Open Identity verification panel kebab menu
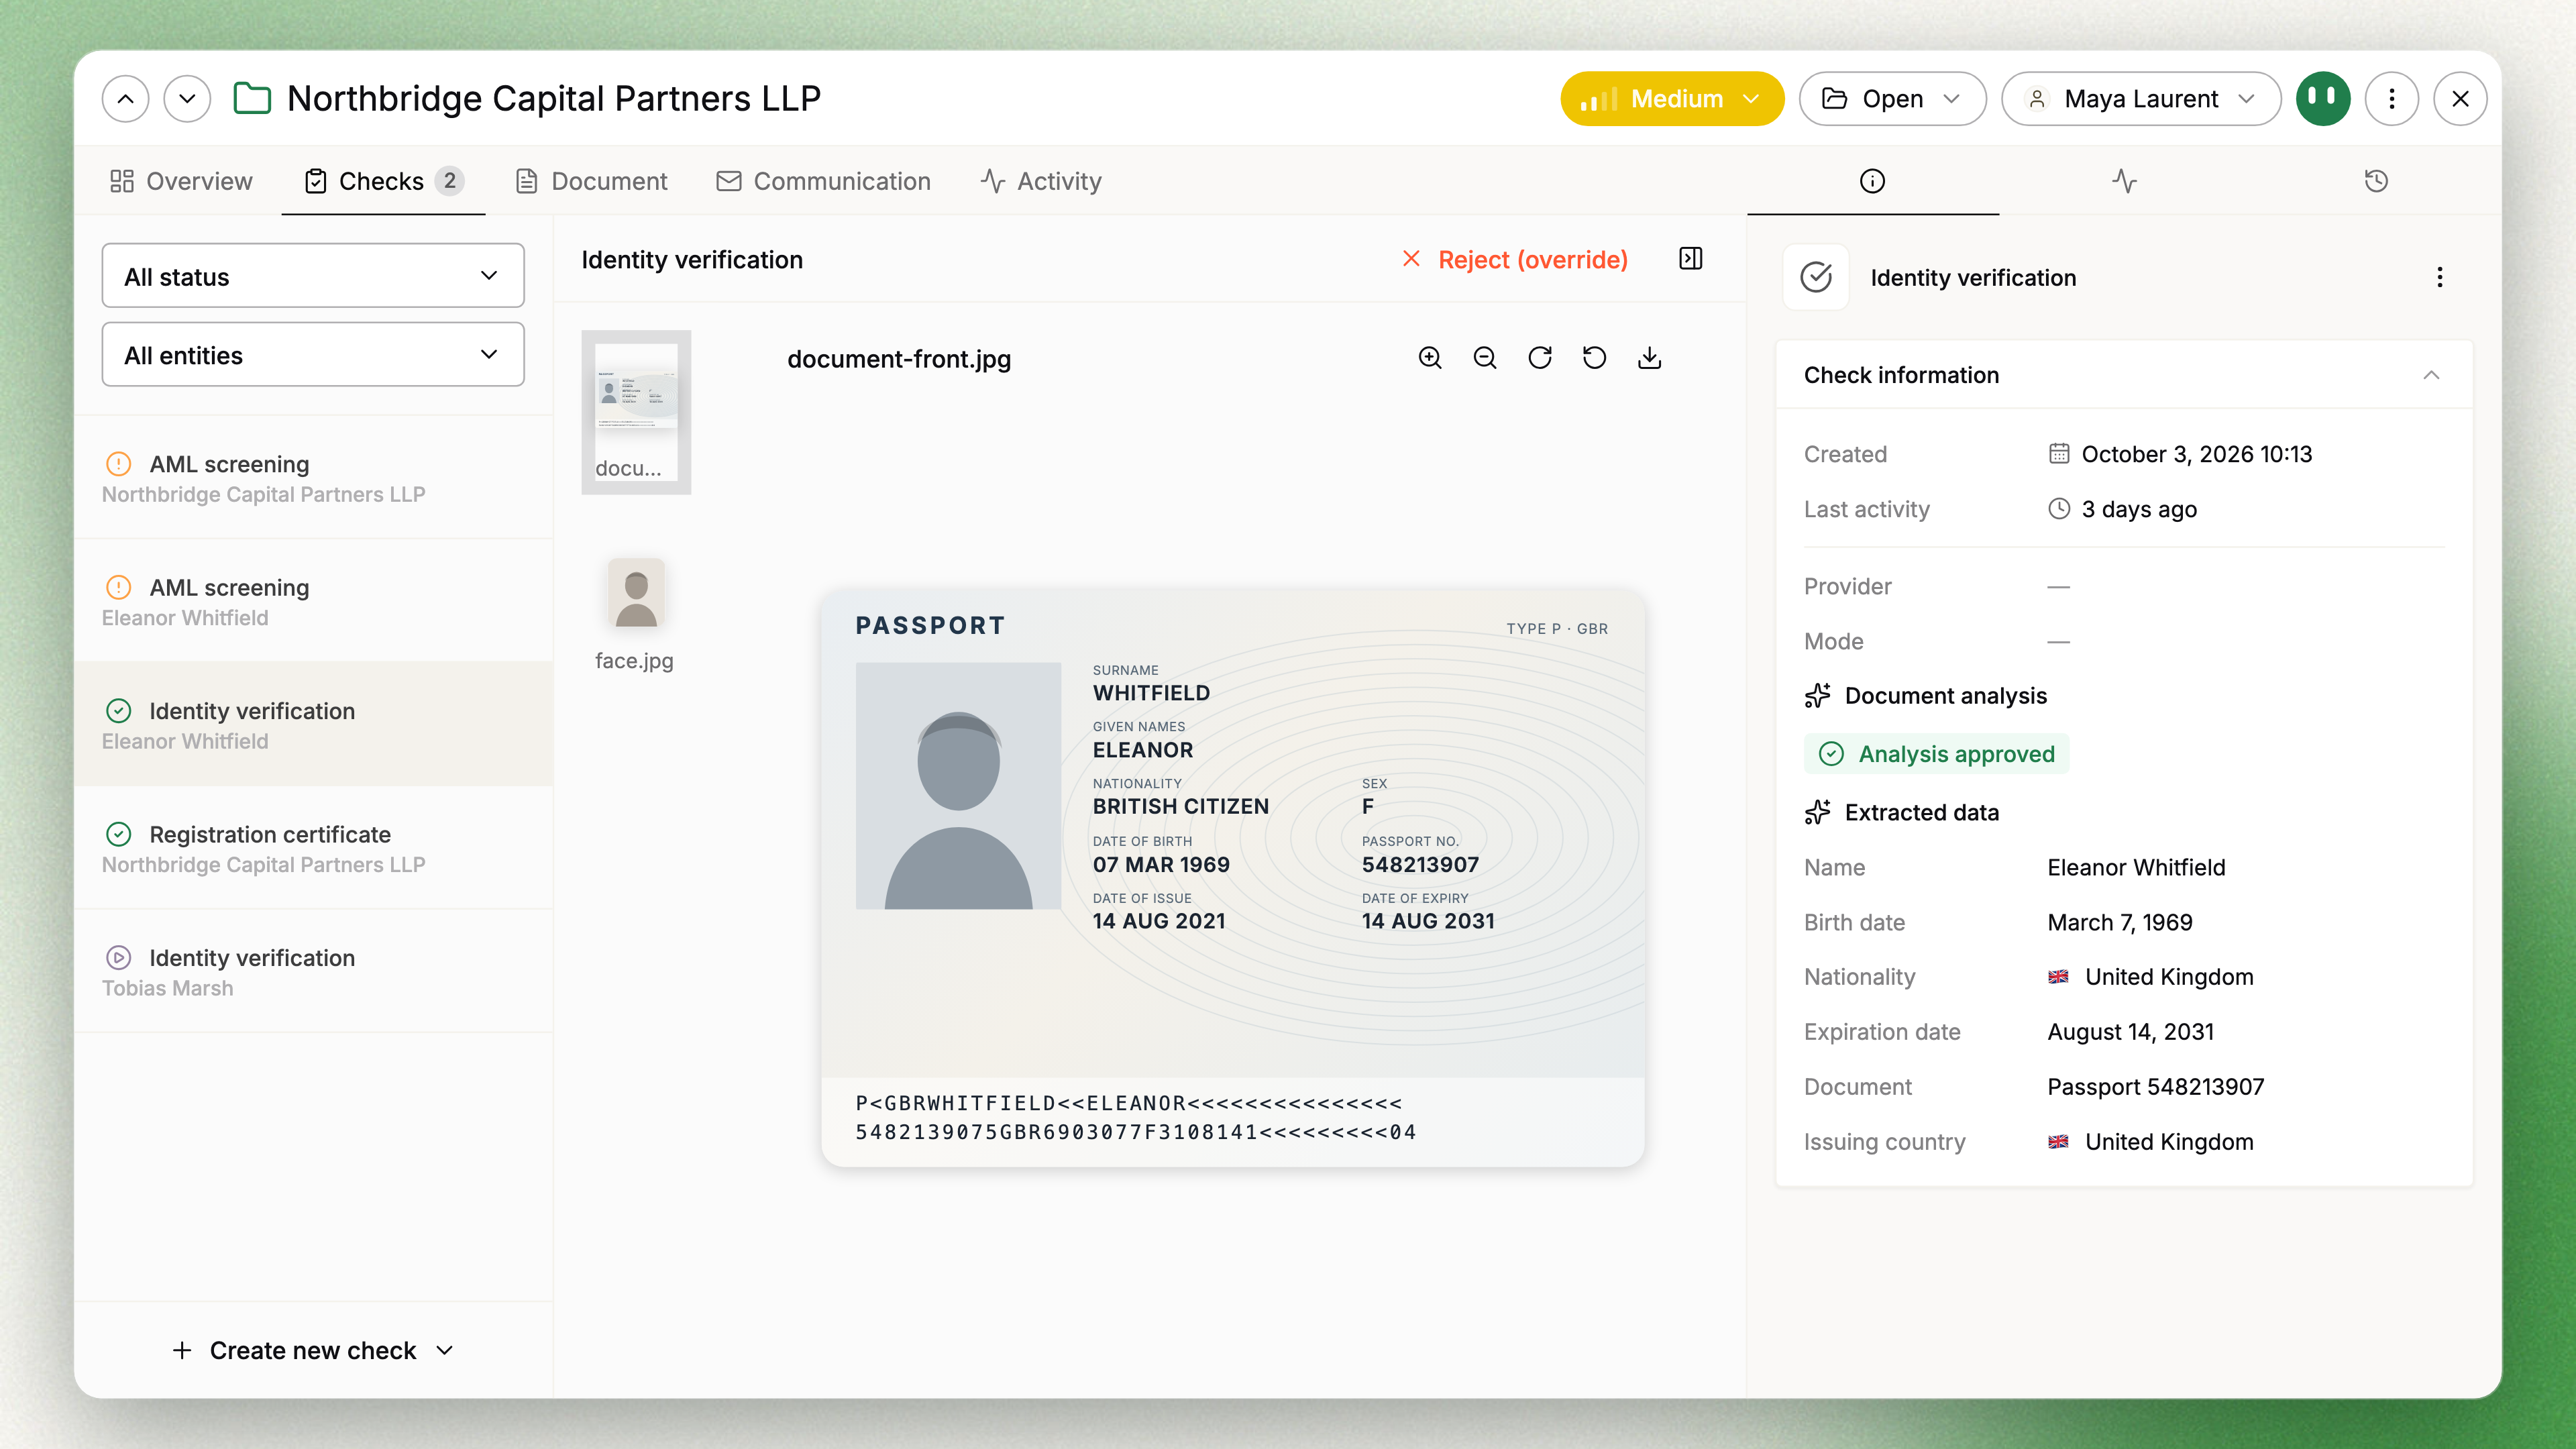The image size is (2576, 1449). (2440, 277)
